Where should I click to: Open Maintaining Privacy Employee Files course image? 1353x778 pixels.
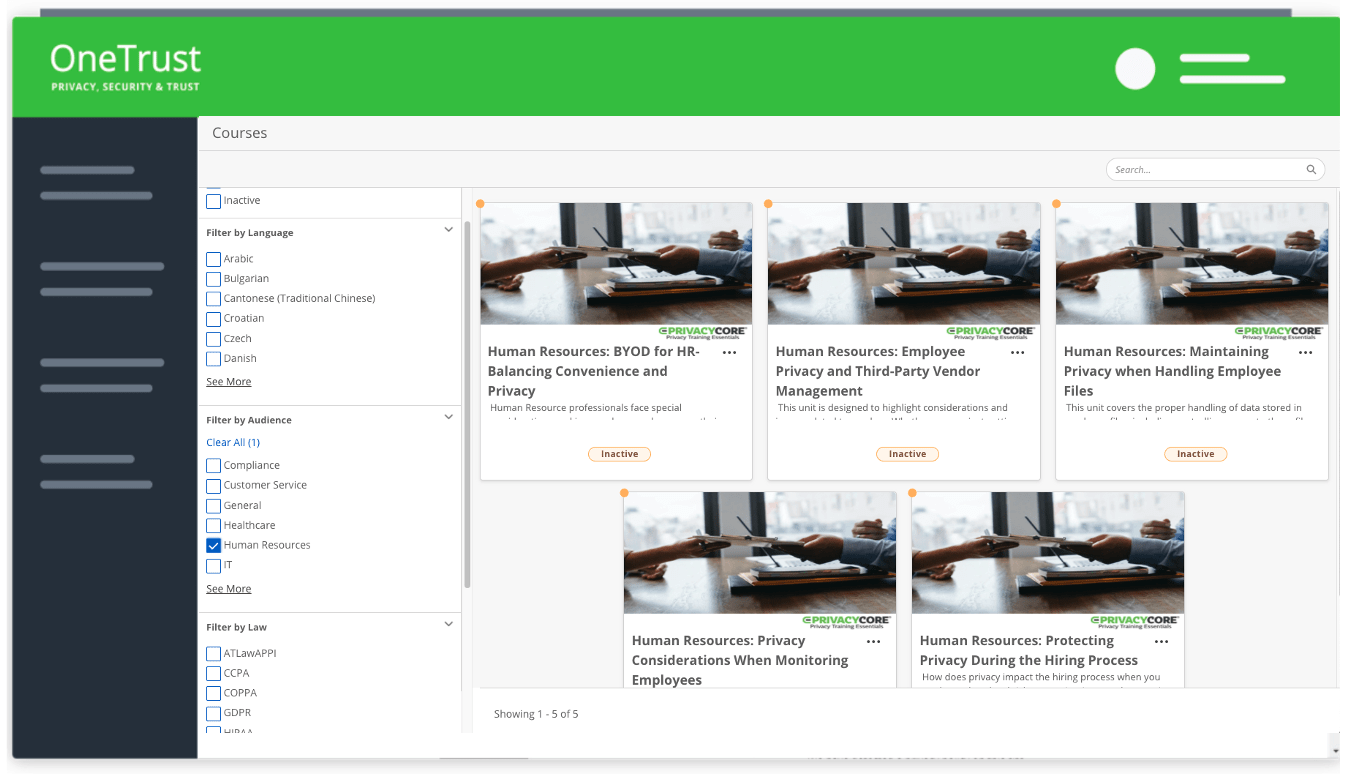pos(1192,264)
